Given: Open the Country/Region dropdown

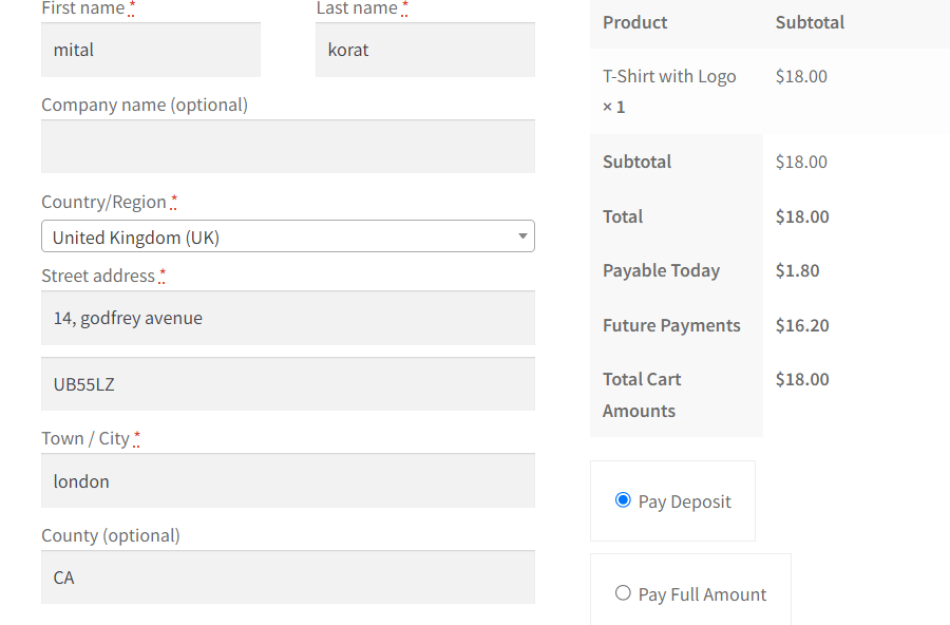Looking at the screenshot, I should click(288, 236).
